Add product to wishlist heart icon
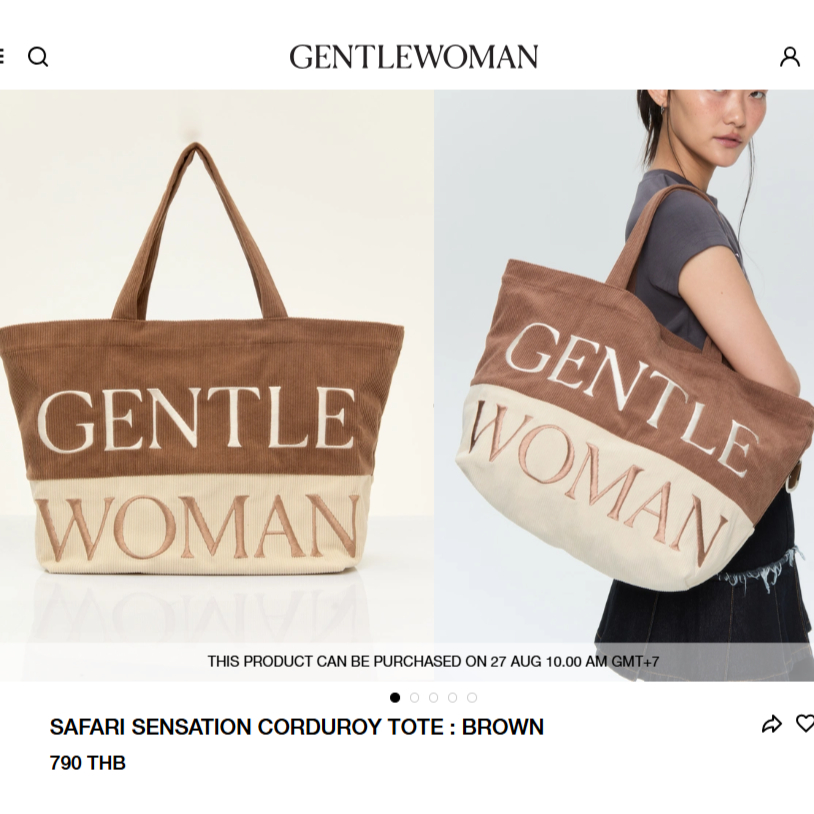Screen dimensions: 814x814 click(x=805, y=723)
